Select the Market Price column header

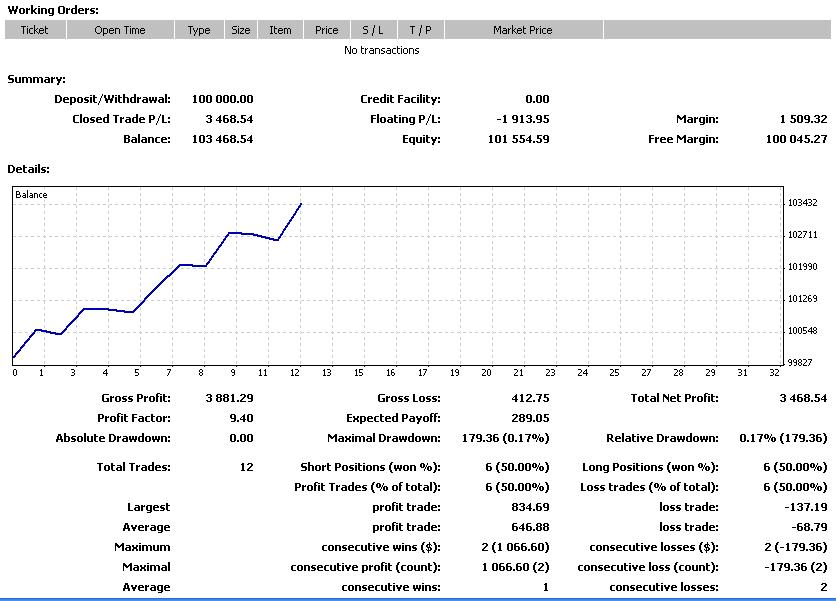tap(523, 30)
